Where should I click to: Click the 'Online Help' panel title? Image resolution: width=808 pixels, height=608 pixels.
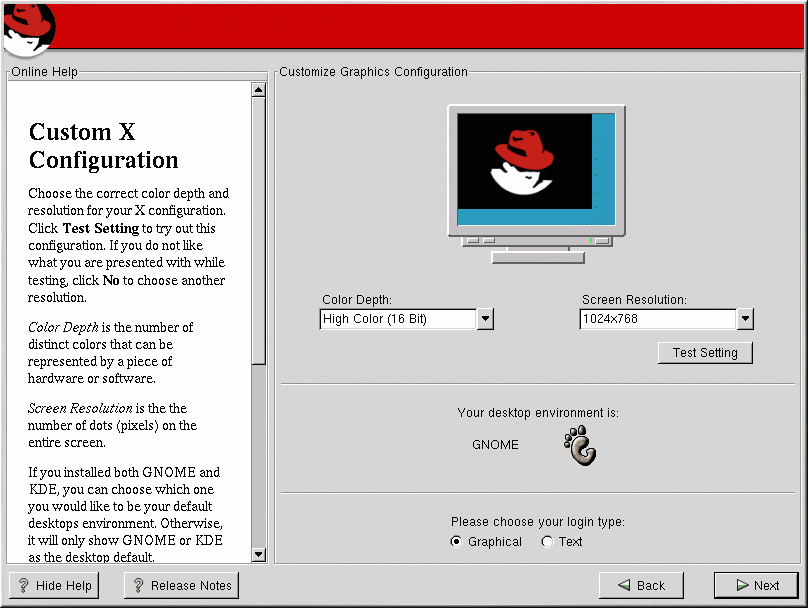(x=44, y=72)
